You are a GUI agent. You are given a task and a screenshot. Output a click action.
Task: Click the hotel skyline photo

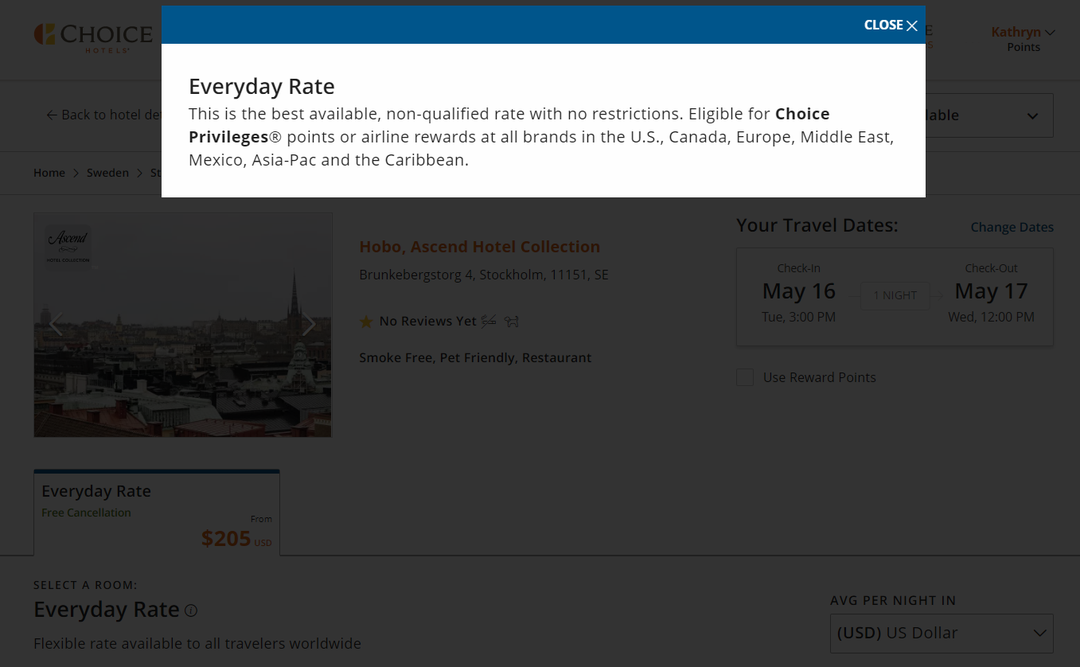tap(183, 324)
